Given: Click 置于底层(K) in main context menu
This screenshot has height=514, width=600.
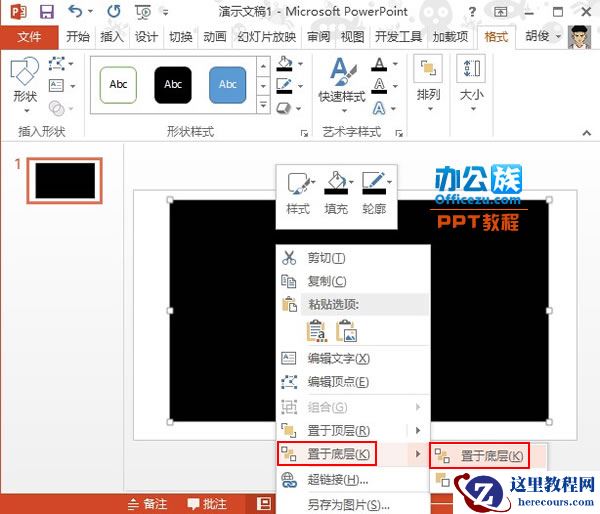Looking at the screenshot, I should (353, 454).
